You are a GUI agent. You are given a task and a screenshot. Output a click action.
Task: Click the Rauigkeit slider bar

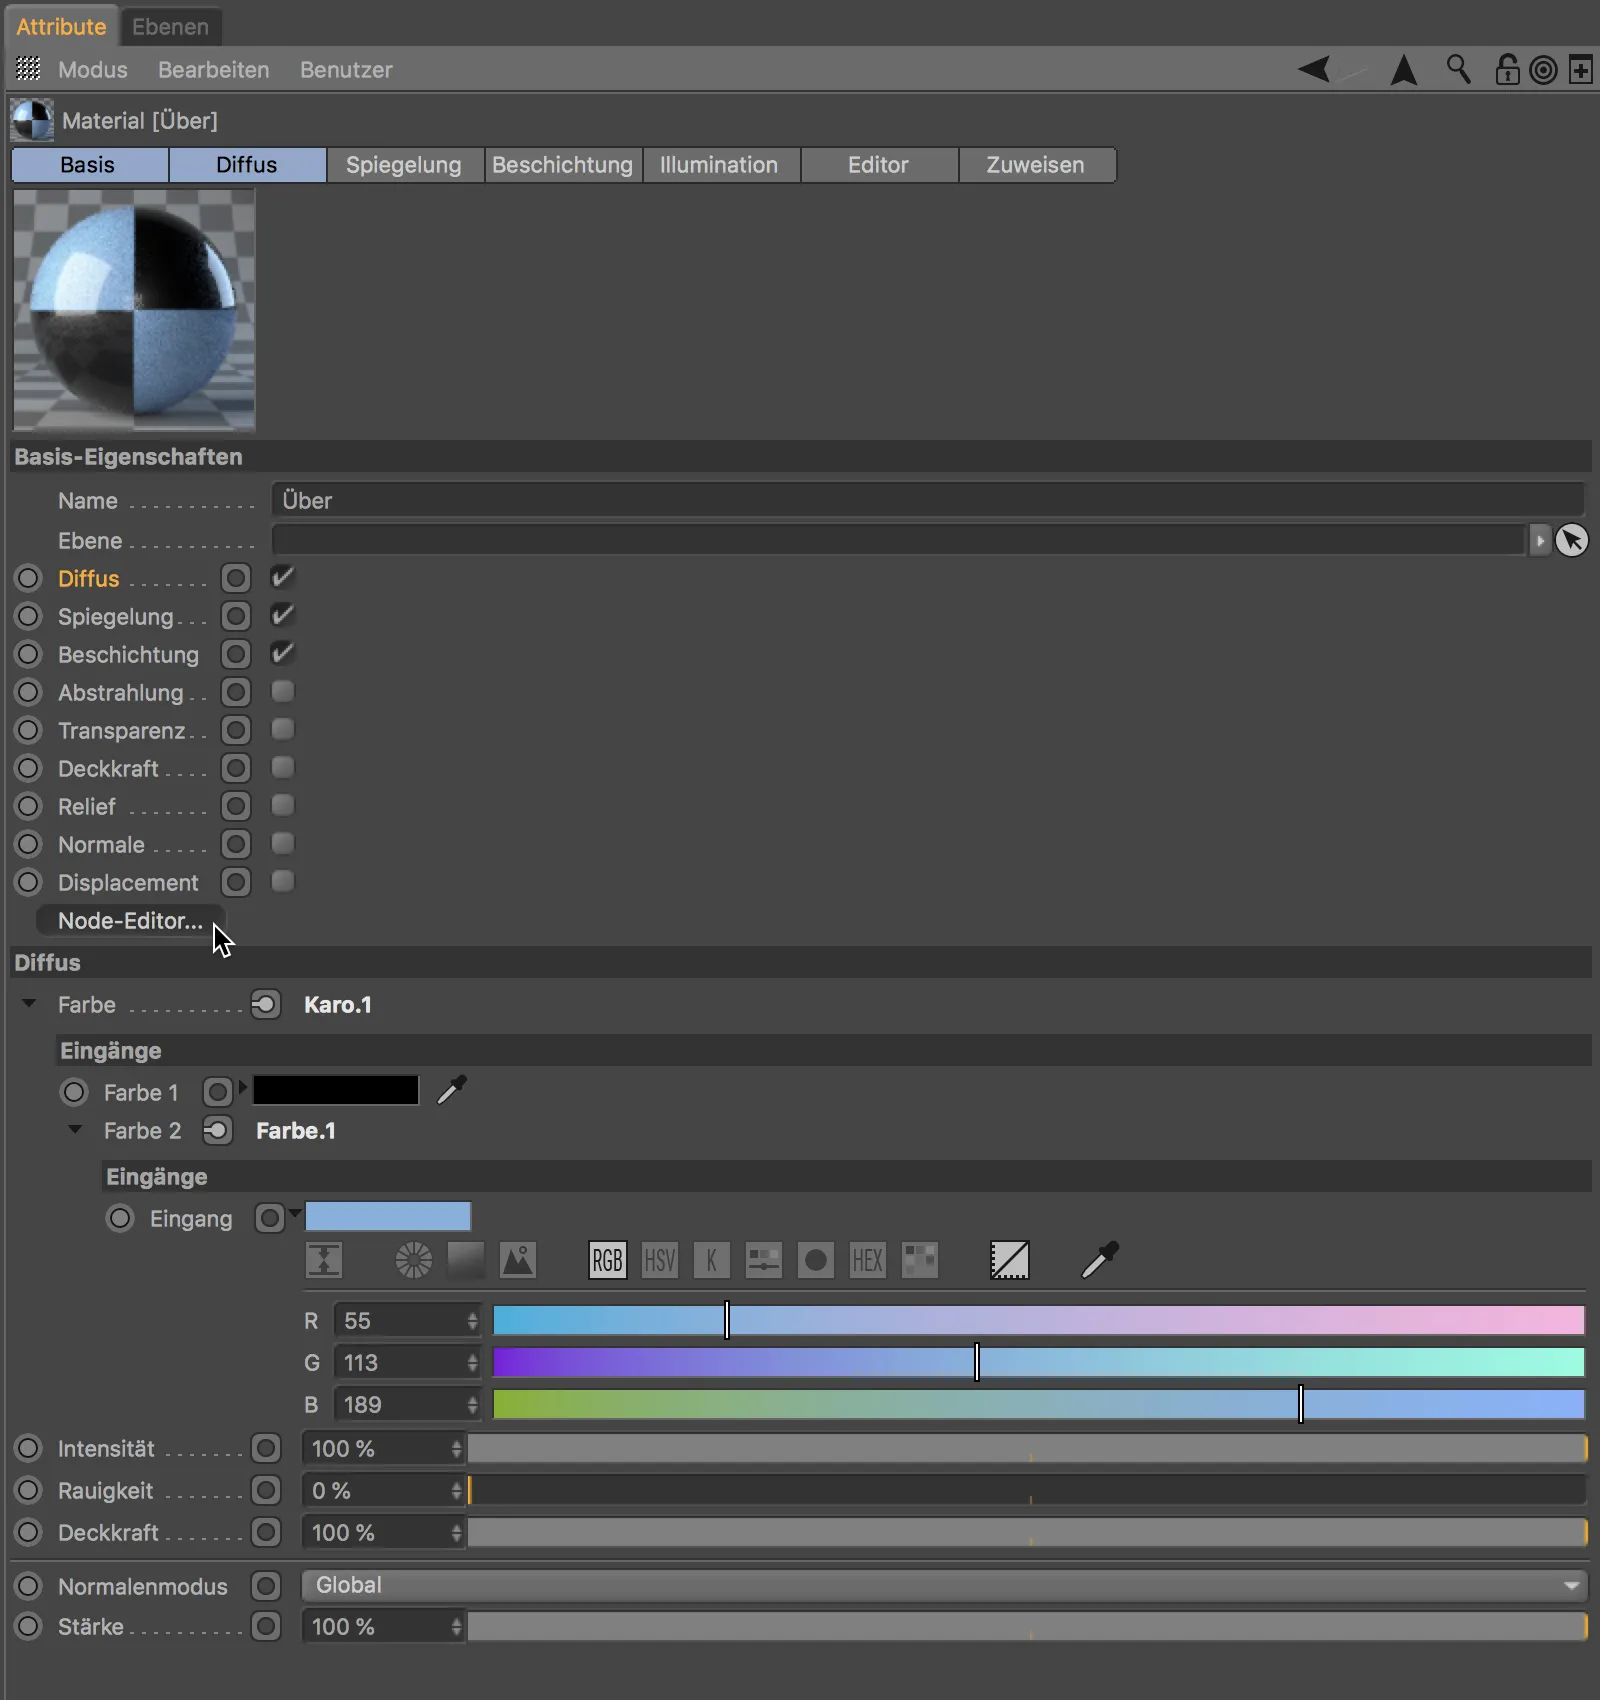pos(1027,1490)
